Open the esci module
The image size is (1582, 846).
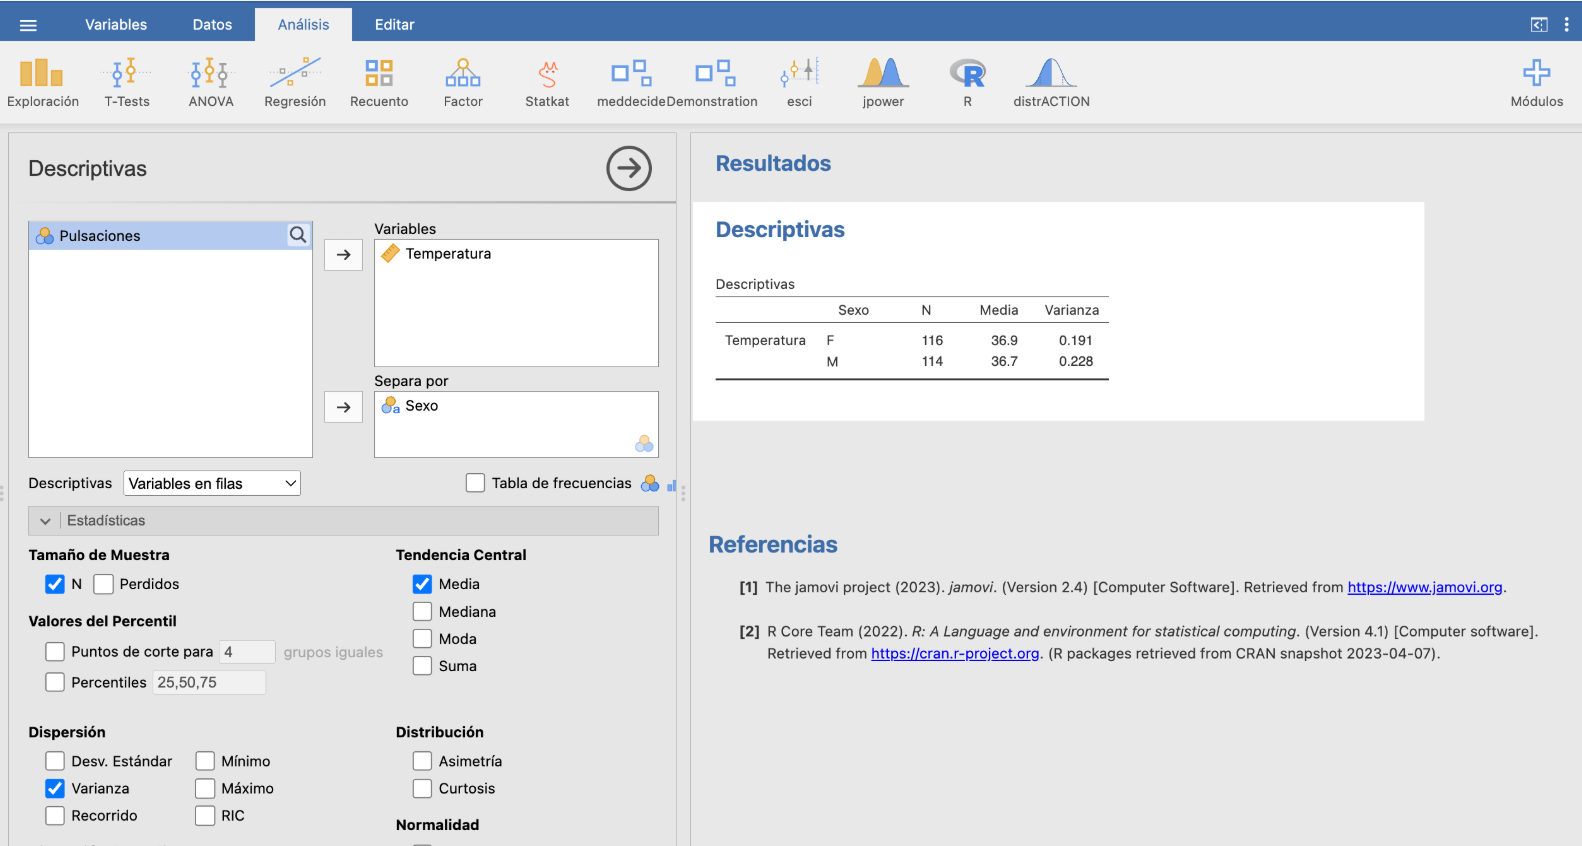point(799,83)
